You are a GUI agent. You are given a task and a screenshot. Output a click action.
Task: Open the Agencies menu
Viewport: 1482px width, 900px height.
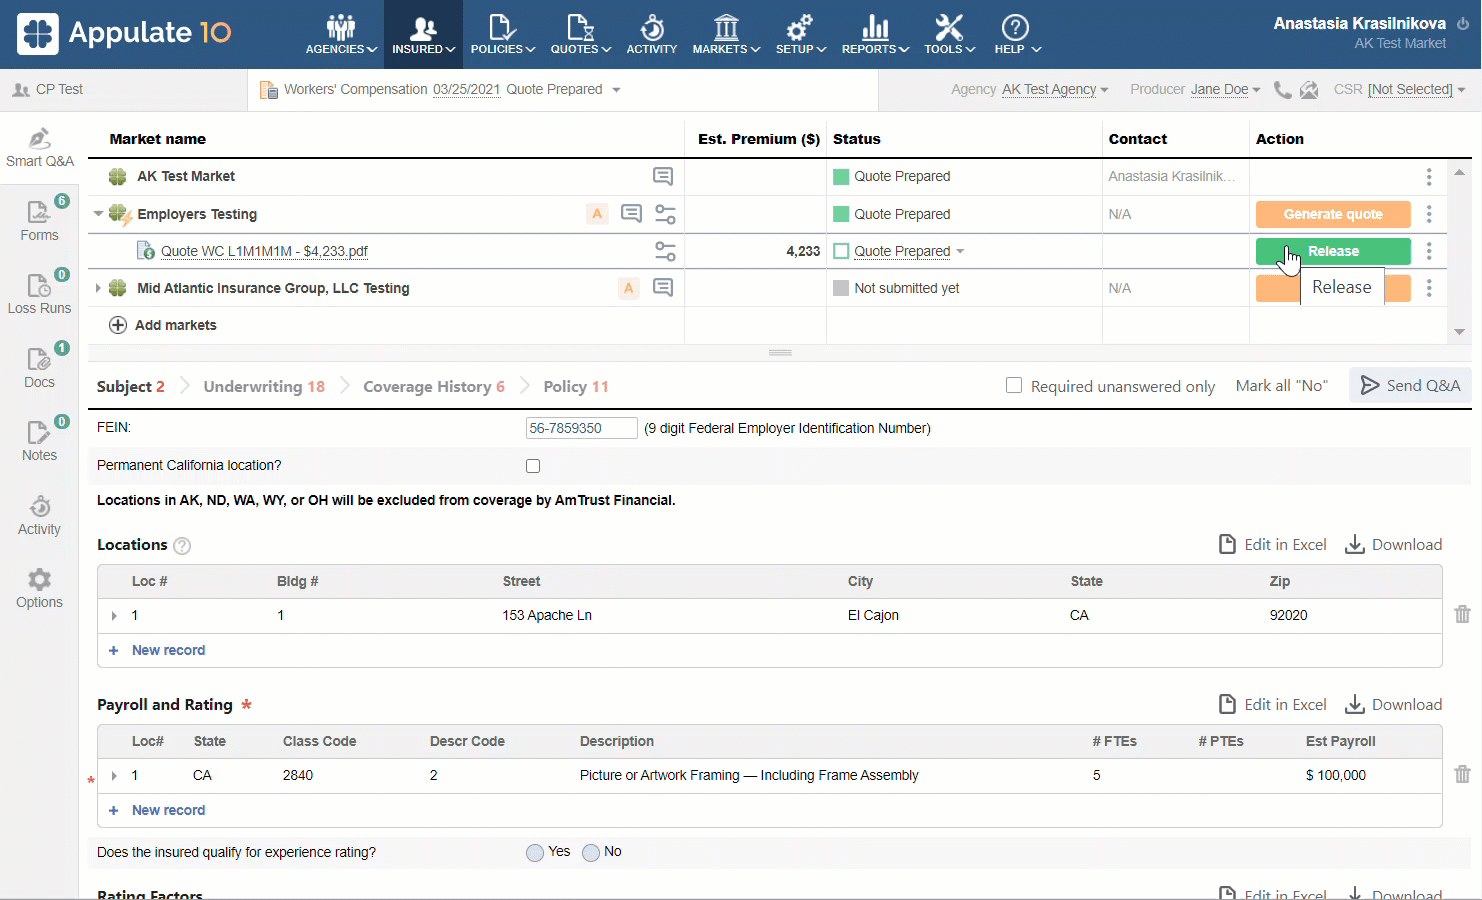click(341, 34)
